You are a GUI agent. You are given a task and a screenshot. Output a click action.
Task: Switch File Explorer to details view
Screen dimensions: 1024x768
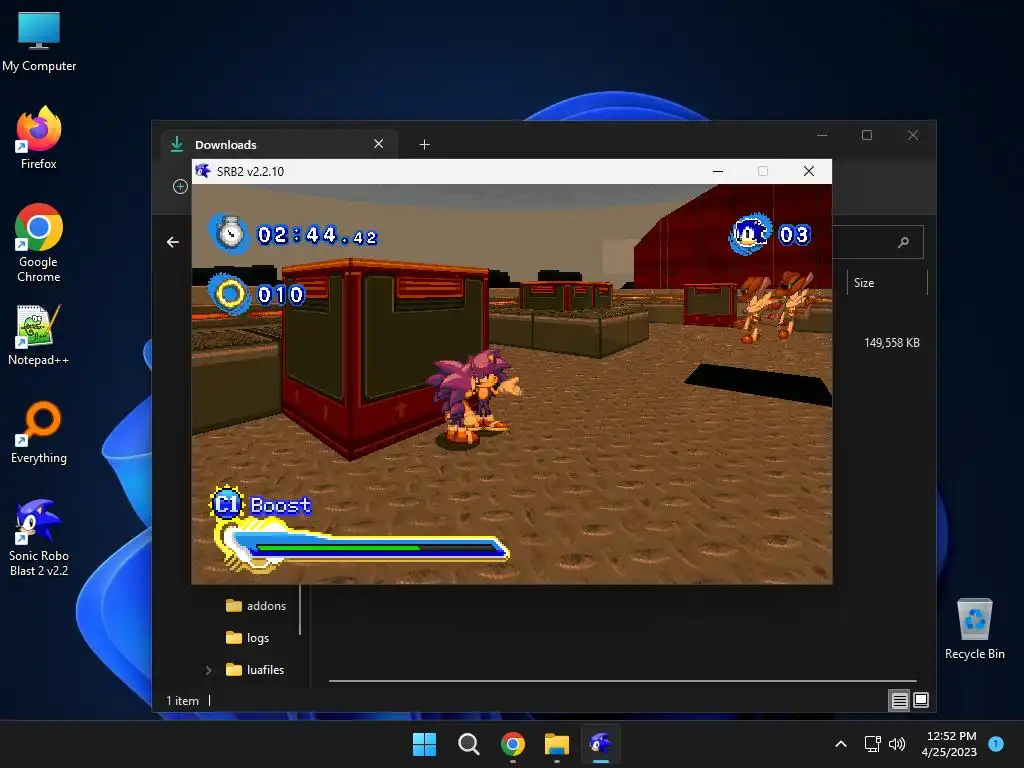(899, 701)
